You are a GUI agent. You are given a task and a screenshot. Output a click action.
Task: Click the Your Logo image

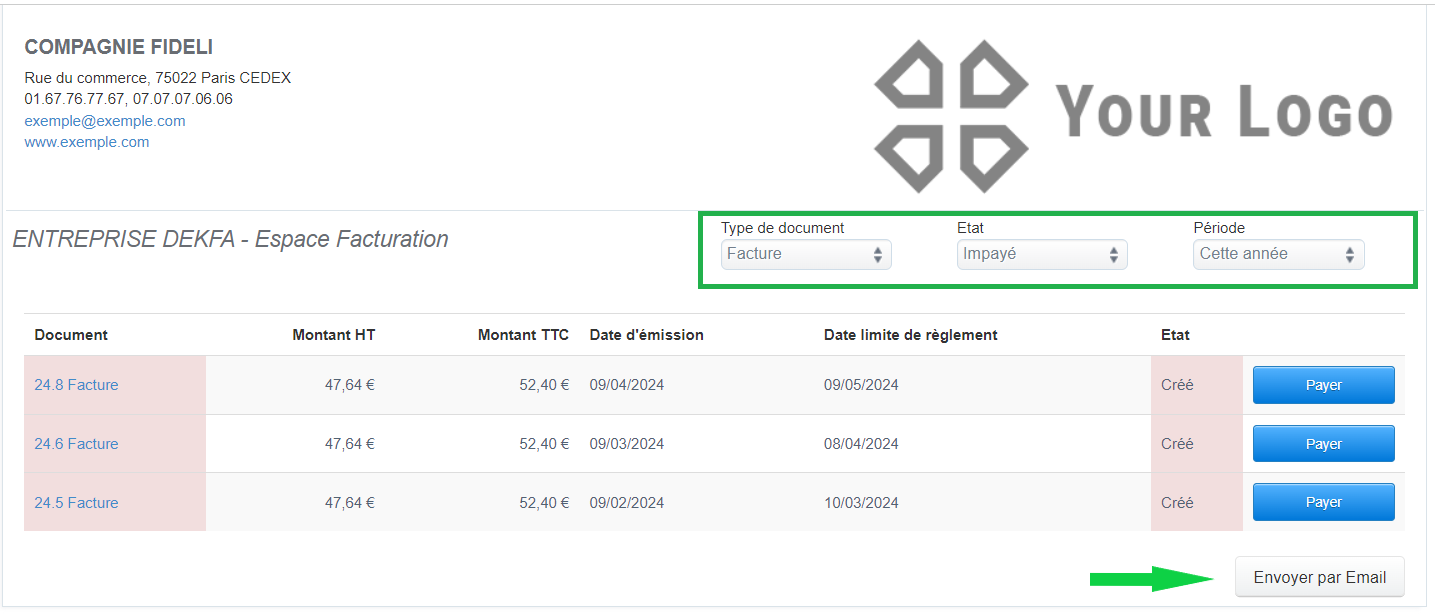tap(1133, 116)
